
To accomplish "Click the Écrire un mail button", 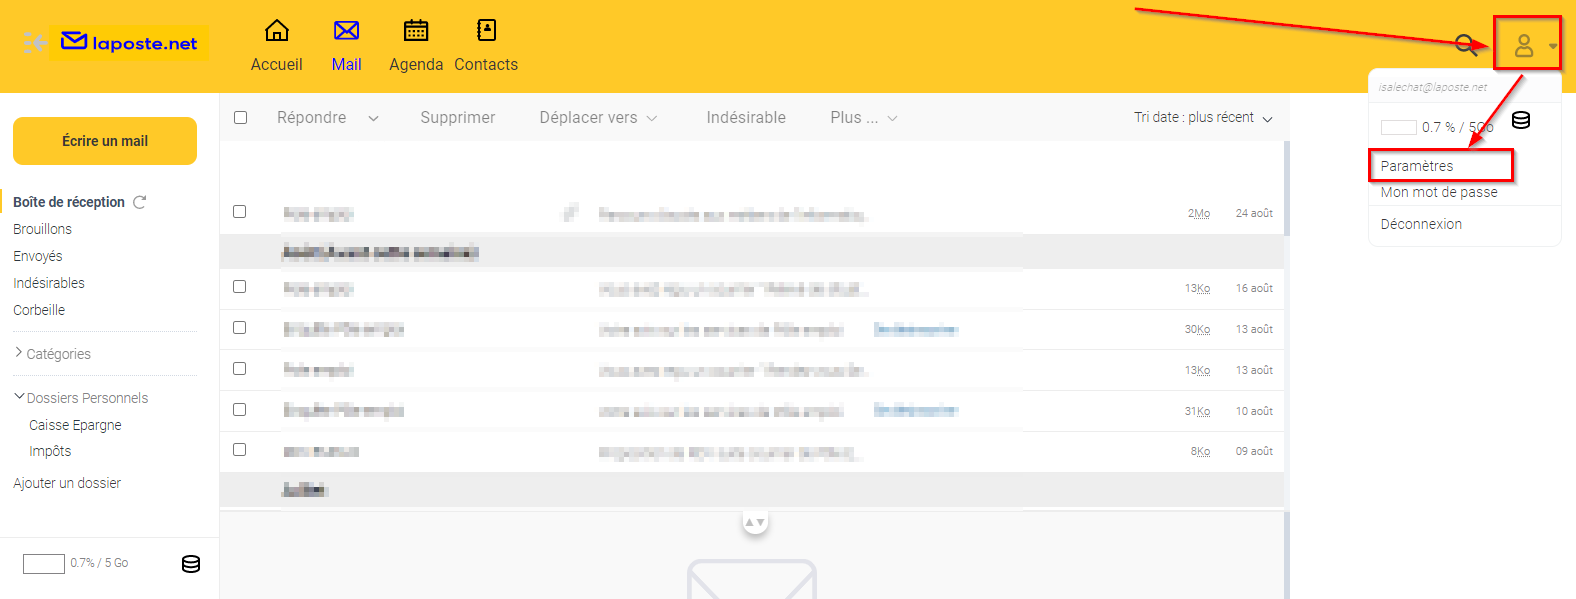I will pos(105,141).
